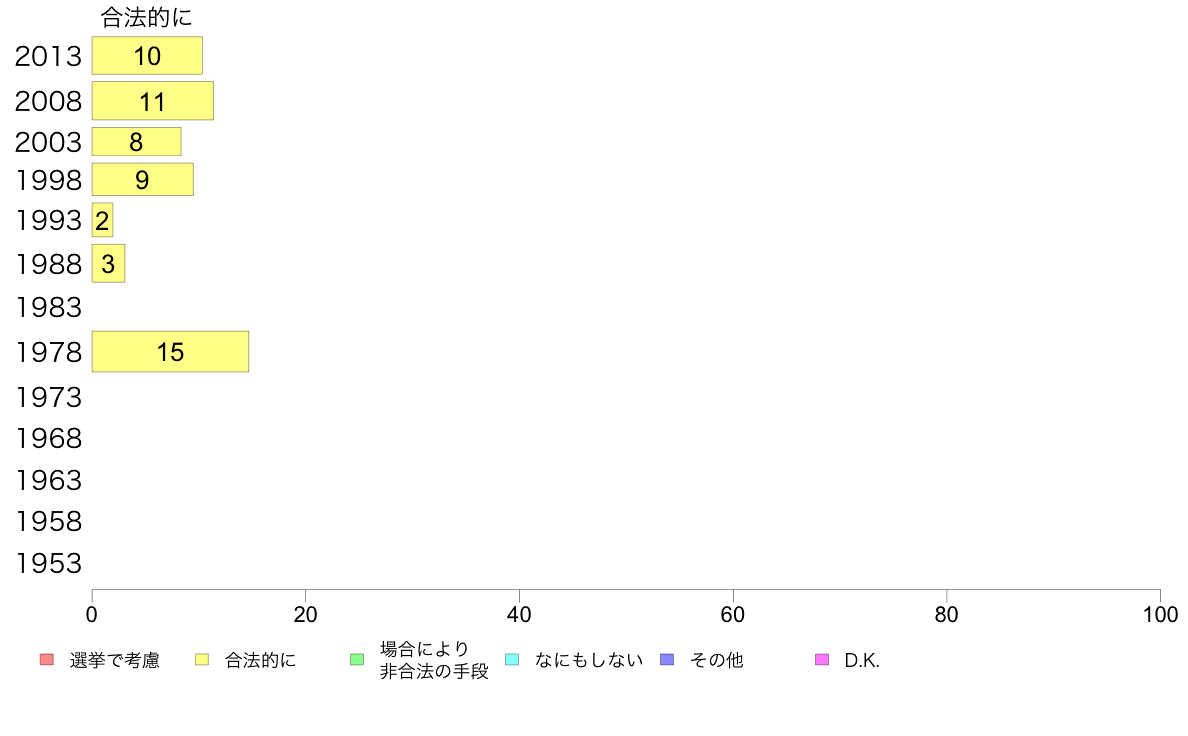
Task: Click the 選挙で考慮 legend label text
Action: 114,660
